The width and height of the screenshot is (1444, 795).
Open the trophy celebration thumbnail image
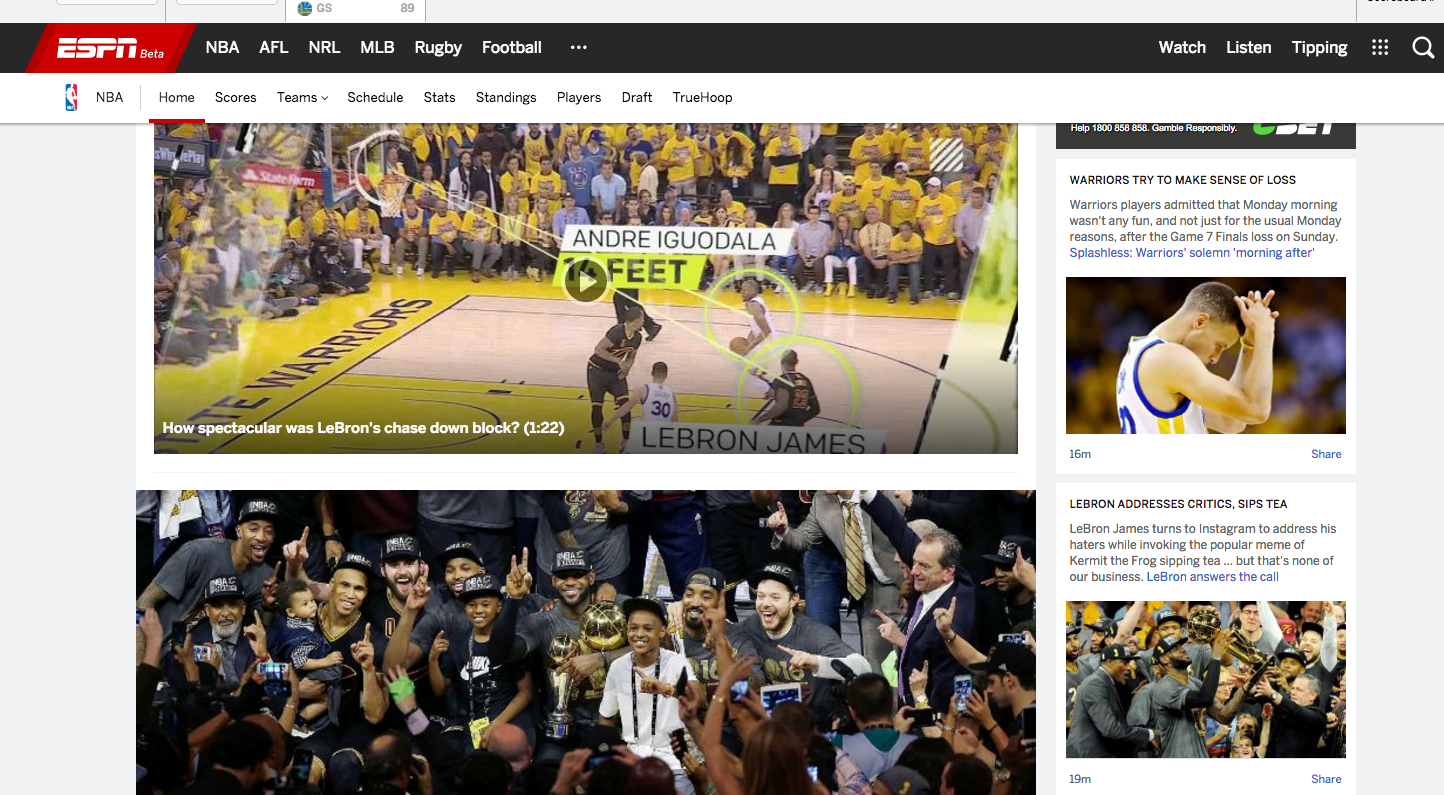pos(1206,680)
